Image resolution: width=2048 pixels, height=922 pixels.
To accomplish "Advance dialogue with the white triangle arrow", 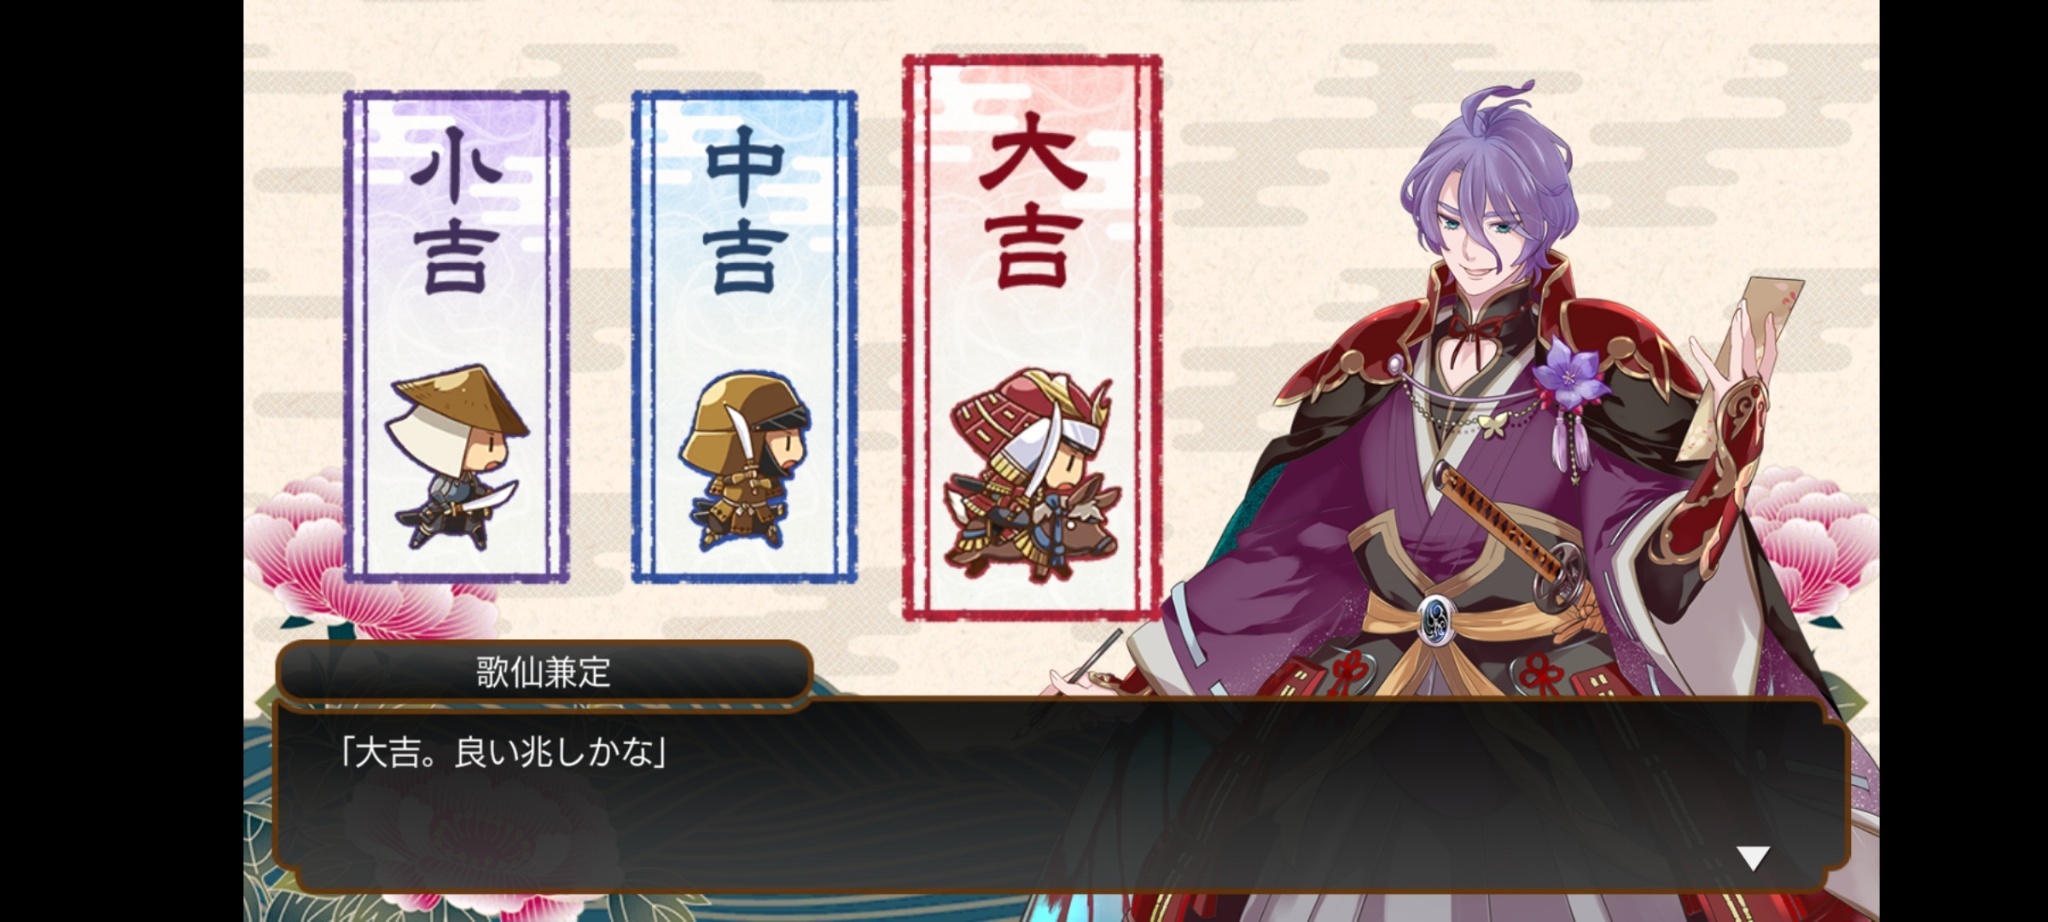I will pyautogui.click(x=1753, y=857).
